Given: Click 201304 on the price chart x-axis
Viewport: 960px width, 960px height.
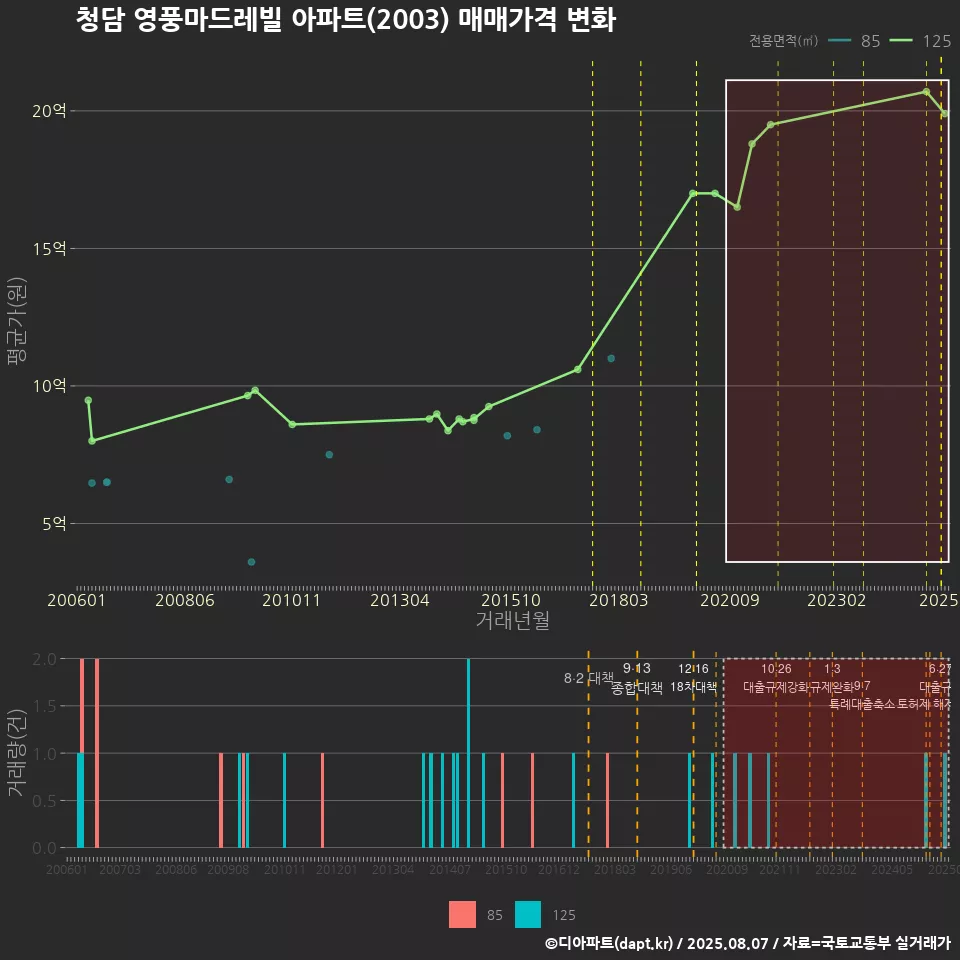Looking at the screenshot, I should (400, 600).
